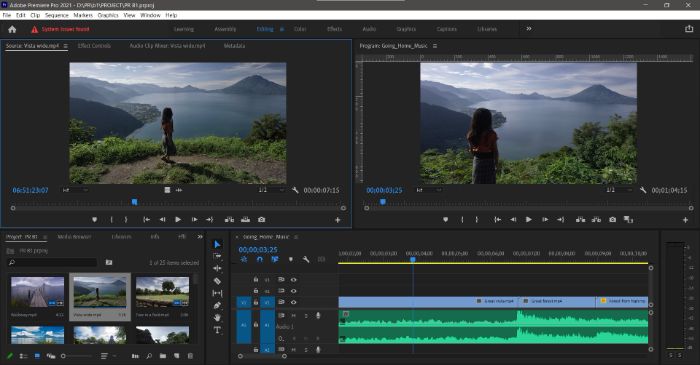This screenshot has width=700, height=365.
Task: Enable voice-over record on A1
Action: click(318, 315)
